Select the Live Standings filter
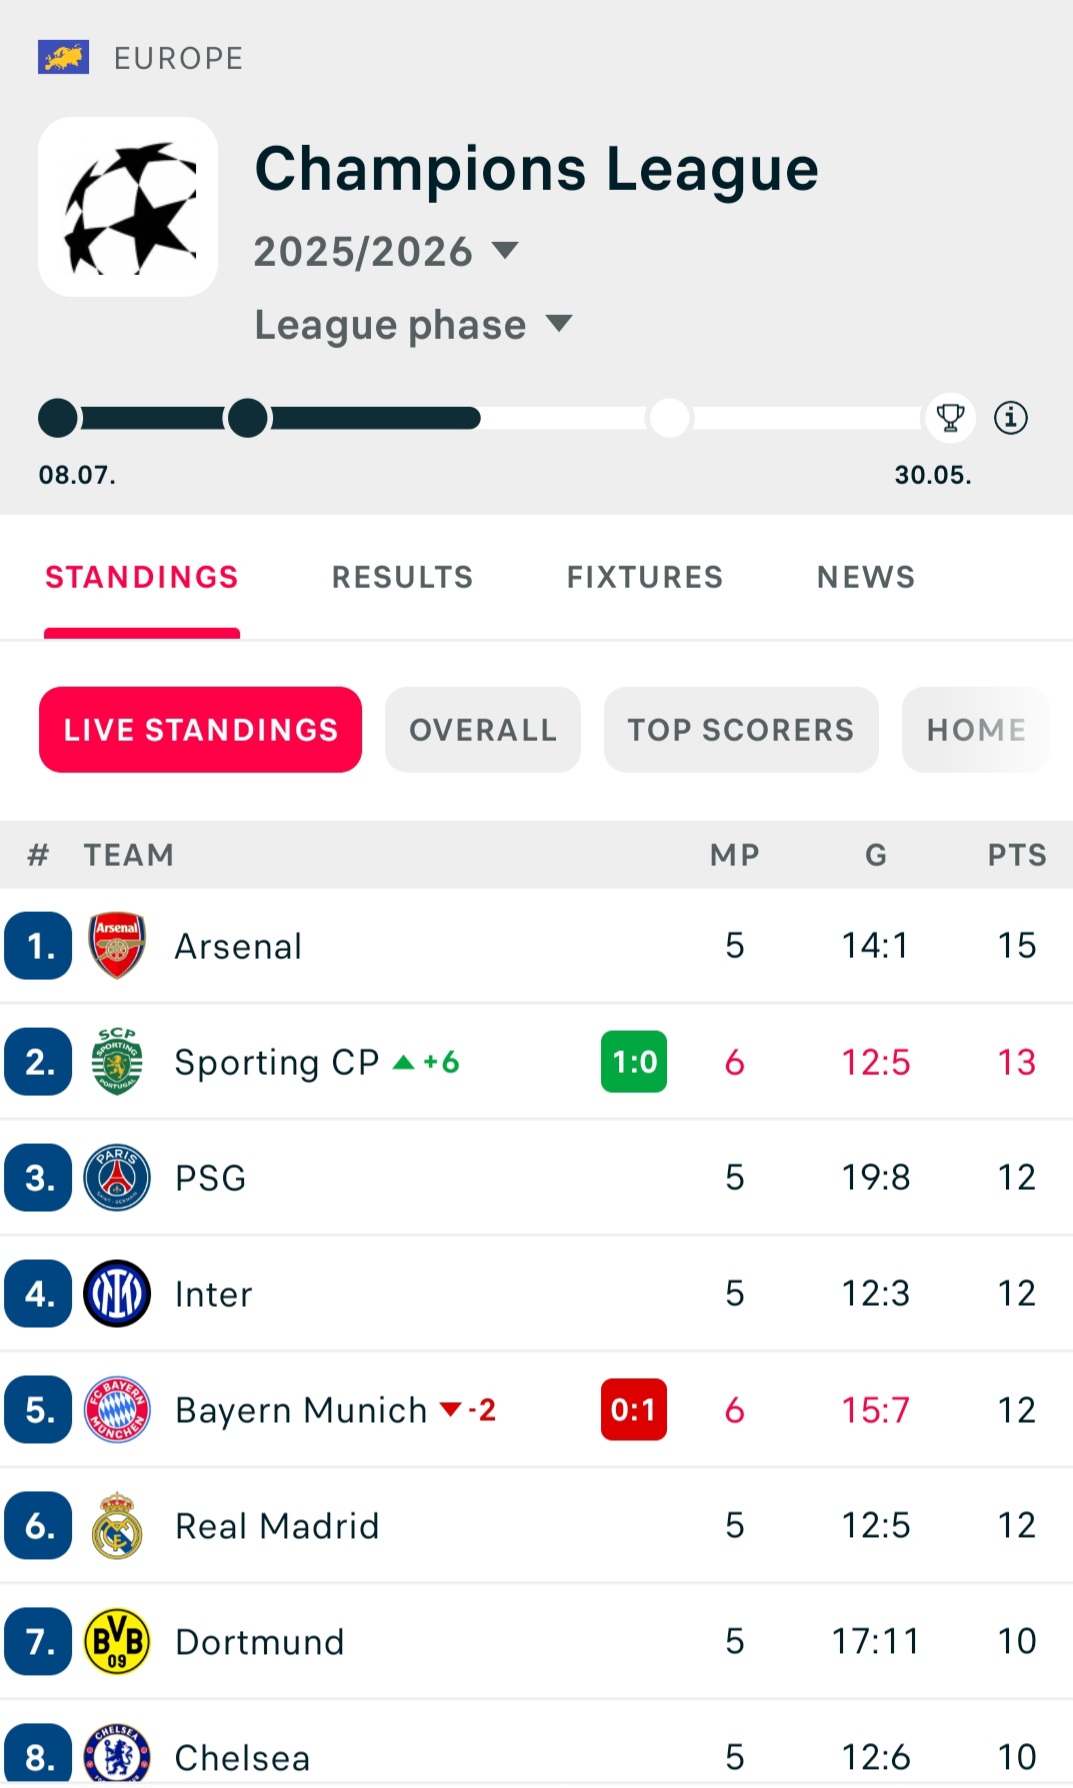Viewport: 1073px width, 1788px height. (x=200, y=729)
